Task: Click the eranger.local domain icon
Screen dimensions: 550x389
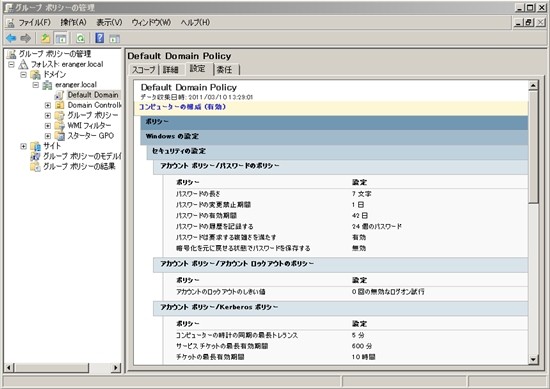Action: point(47,85)
